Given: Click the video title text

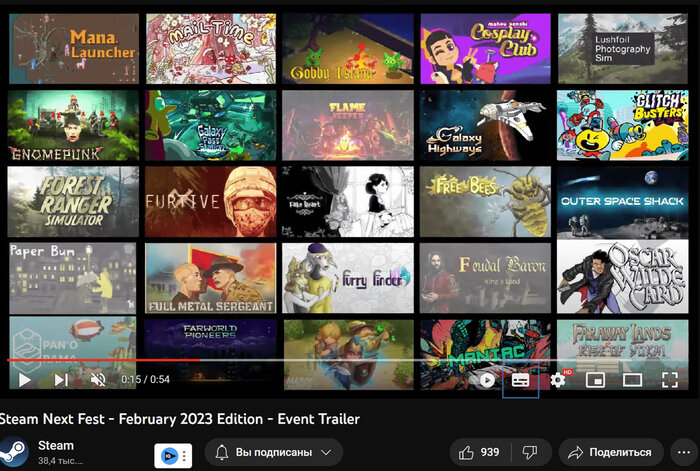Looking at the screenshot, I should click(x=179, y=419).
